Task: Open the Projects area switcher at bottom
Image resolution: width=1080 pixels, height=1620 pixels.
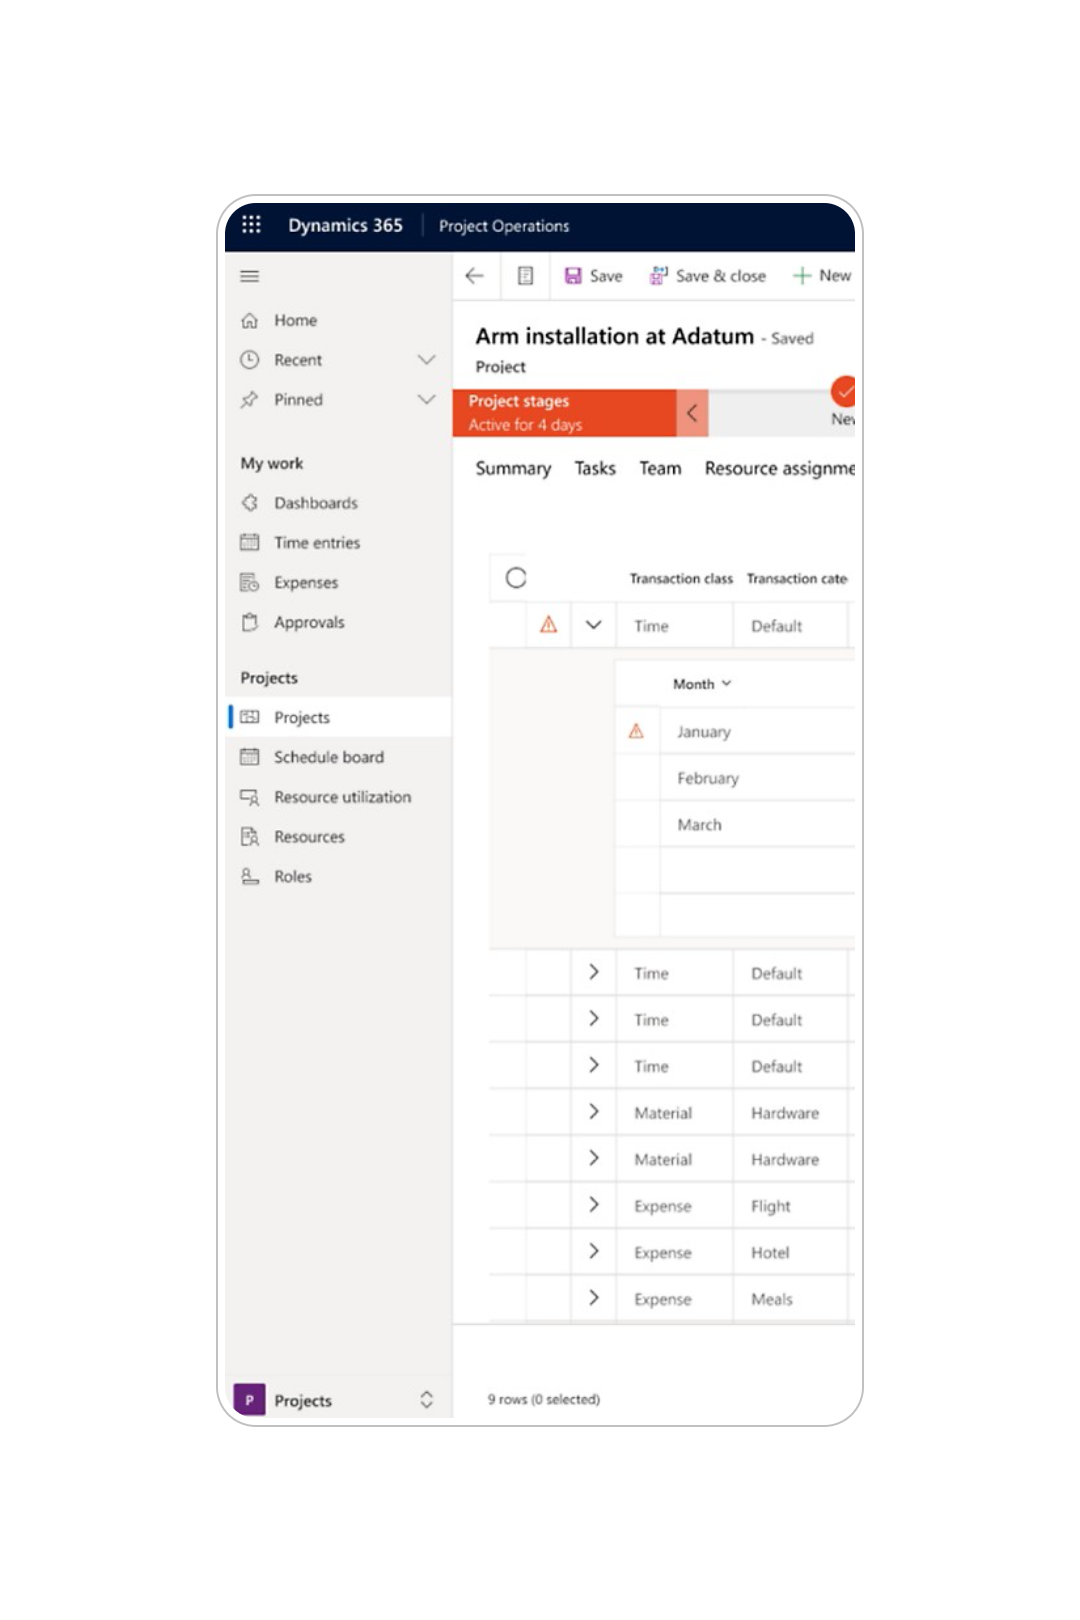Action: (338, 1400)
